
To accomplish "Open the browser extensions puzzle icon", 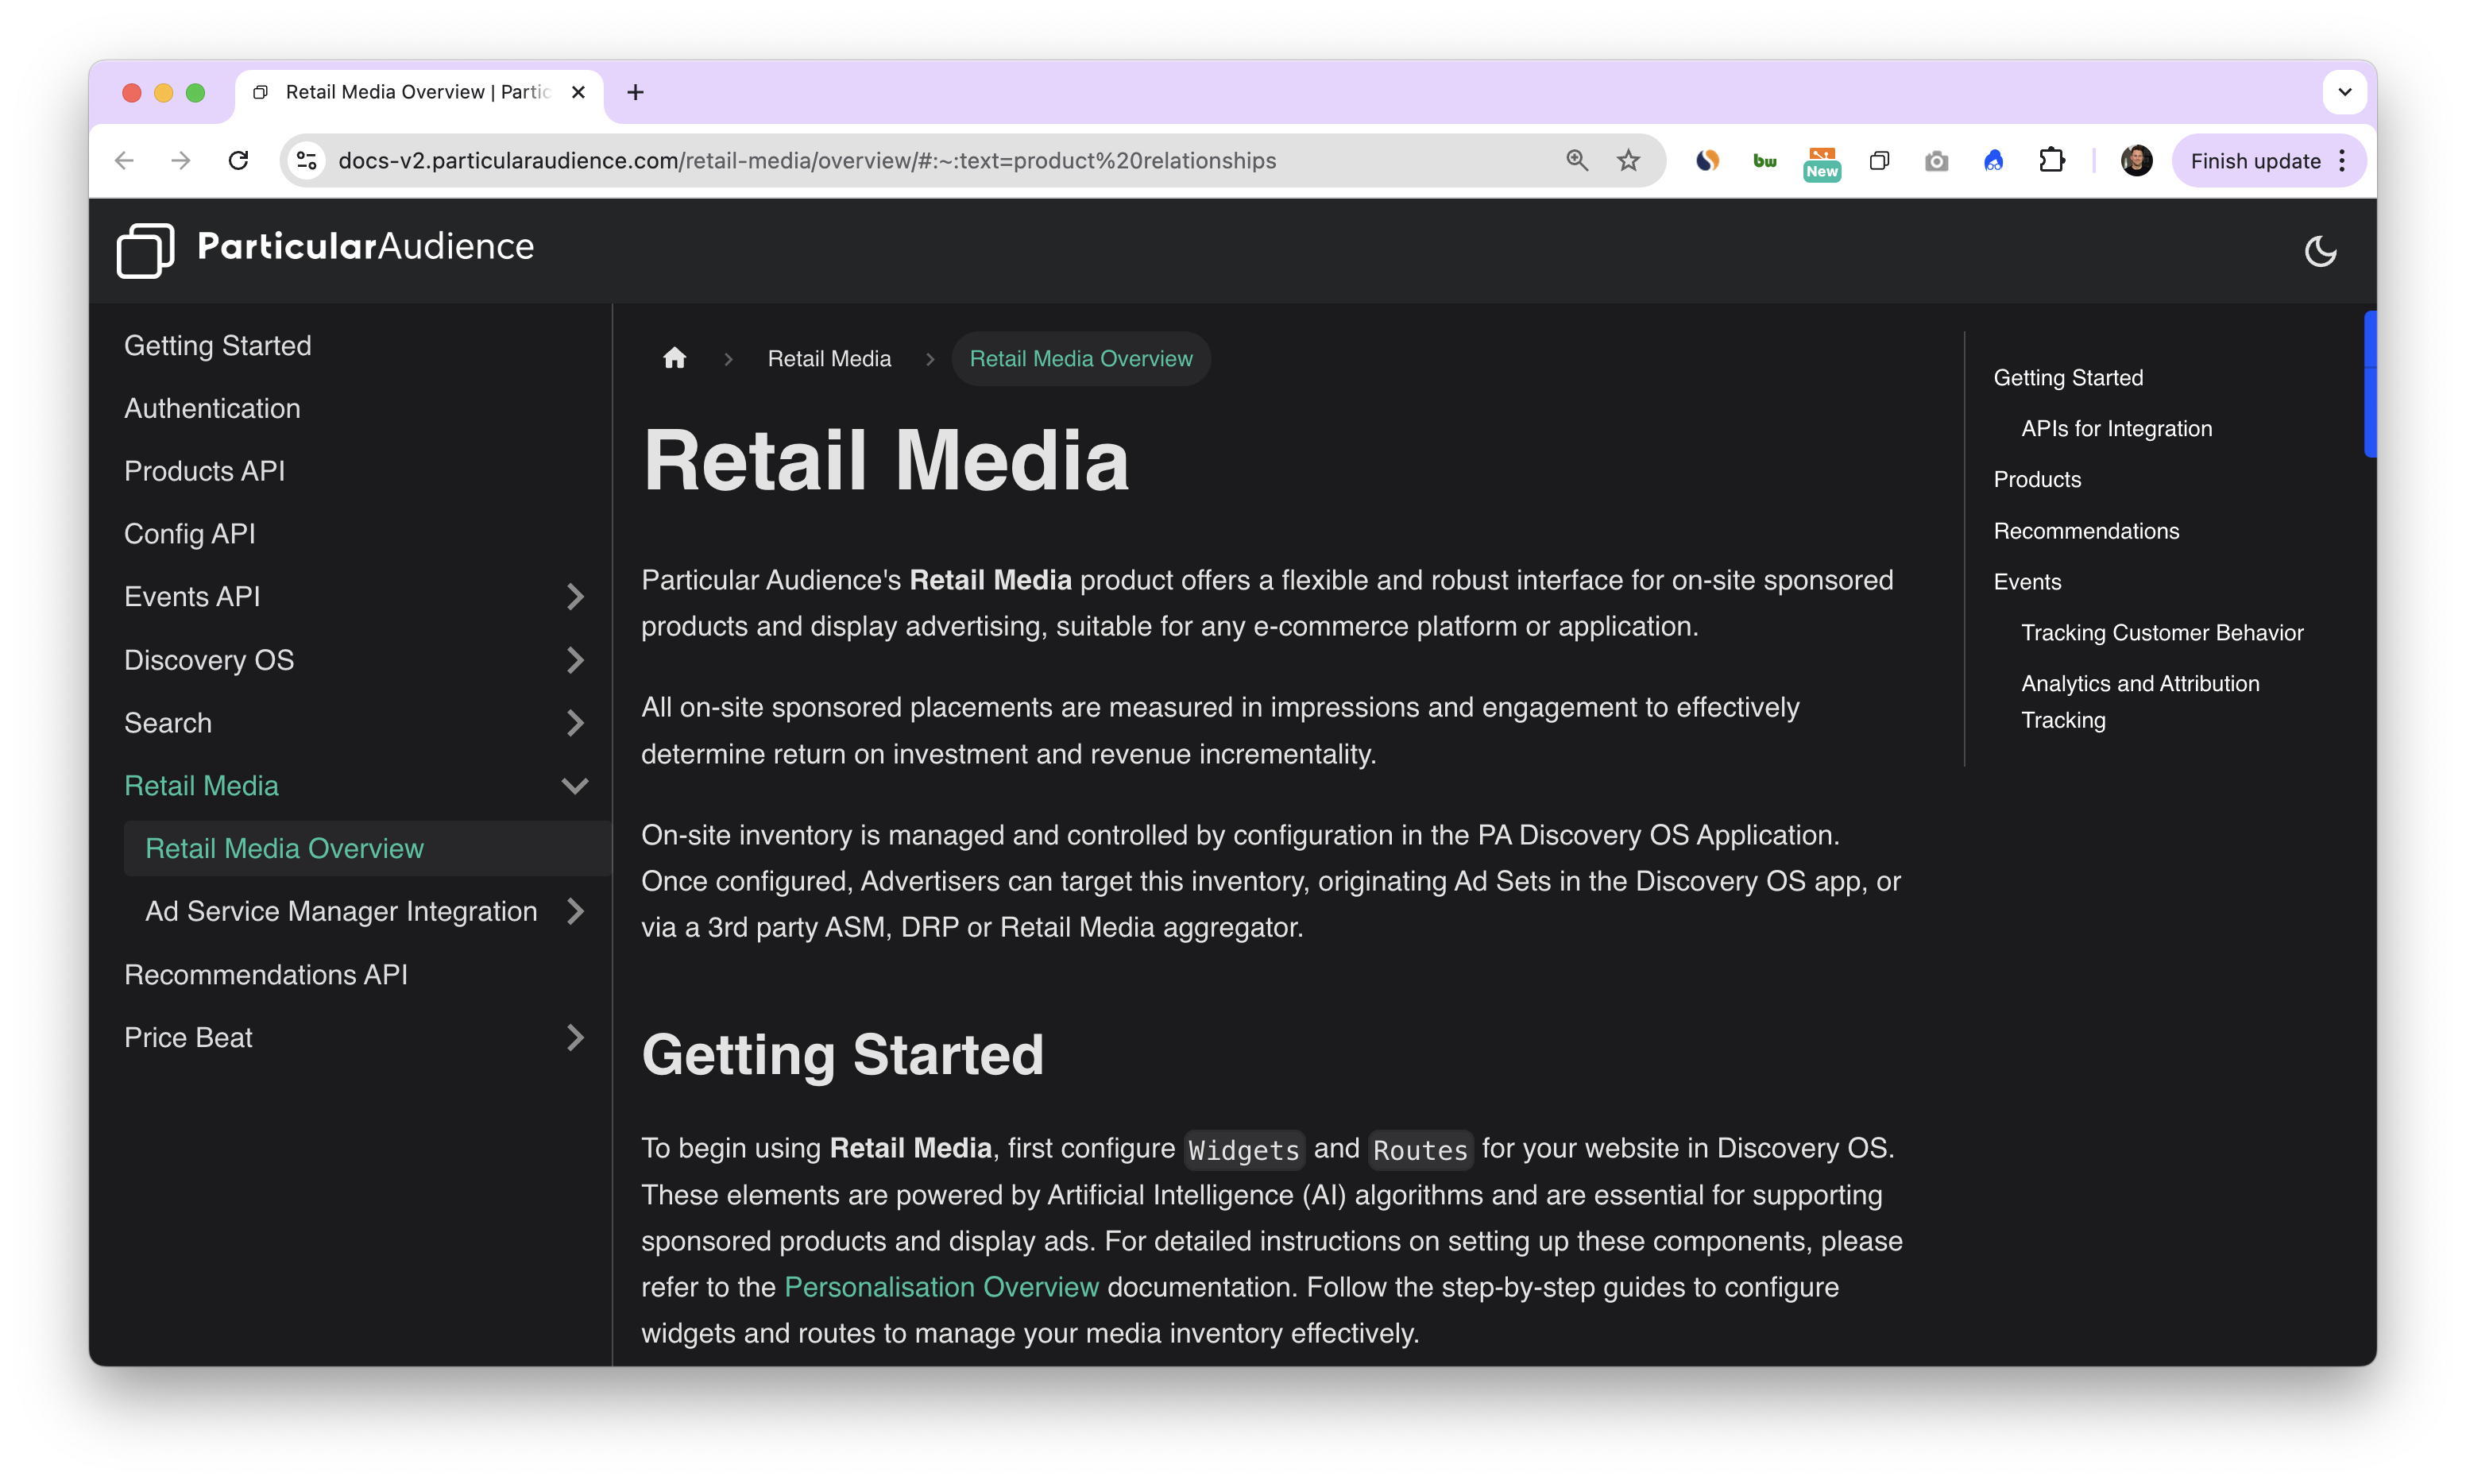I will [2051, 161].
